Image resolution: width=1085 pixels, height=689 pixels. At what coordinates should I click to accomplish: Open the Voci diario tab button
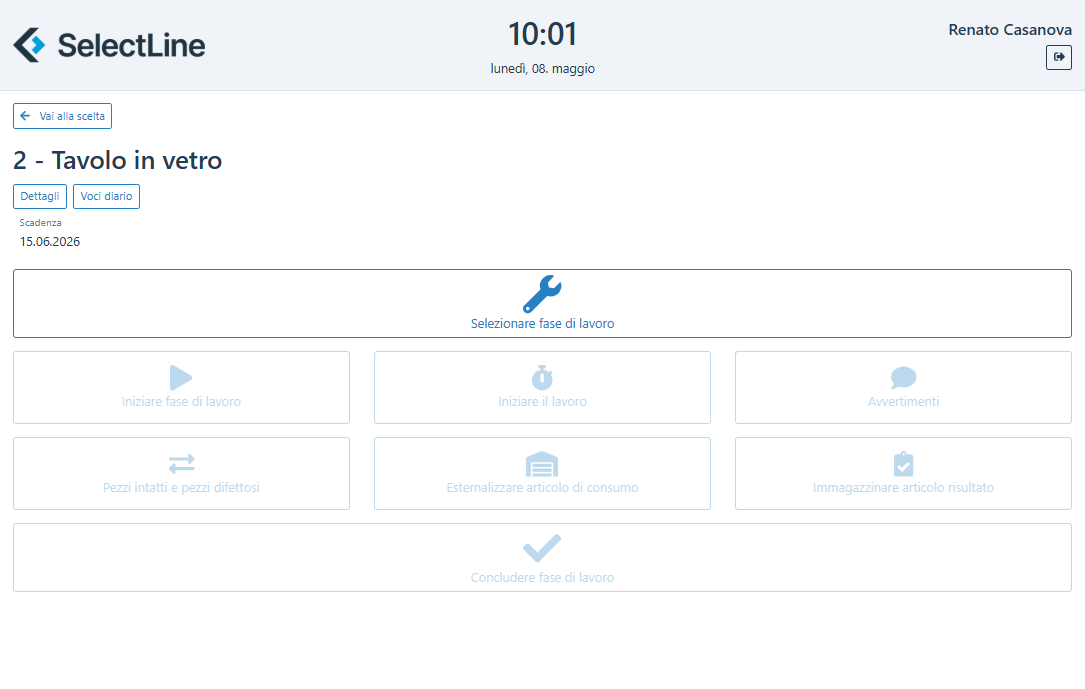pos(106,196)
